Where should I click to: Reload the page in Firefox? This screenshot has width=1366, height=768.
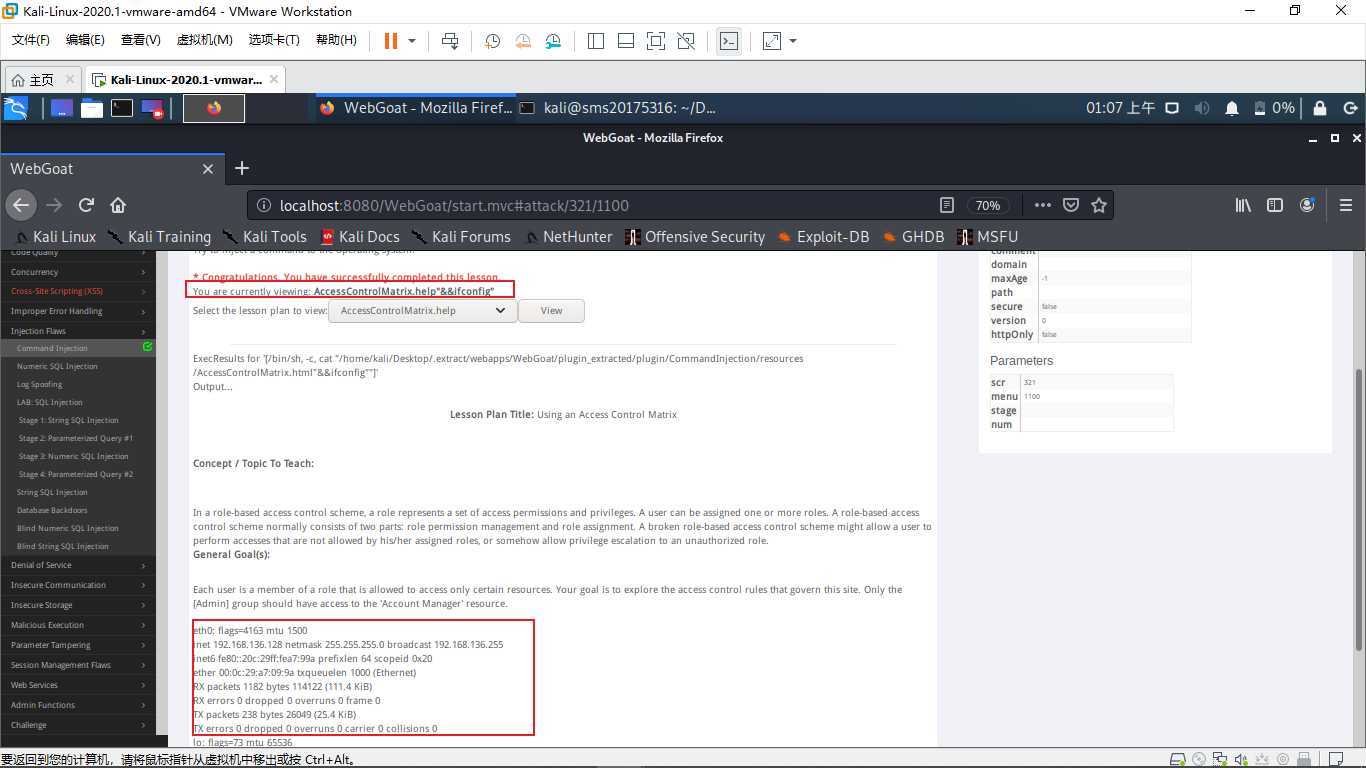point(86,205)
